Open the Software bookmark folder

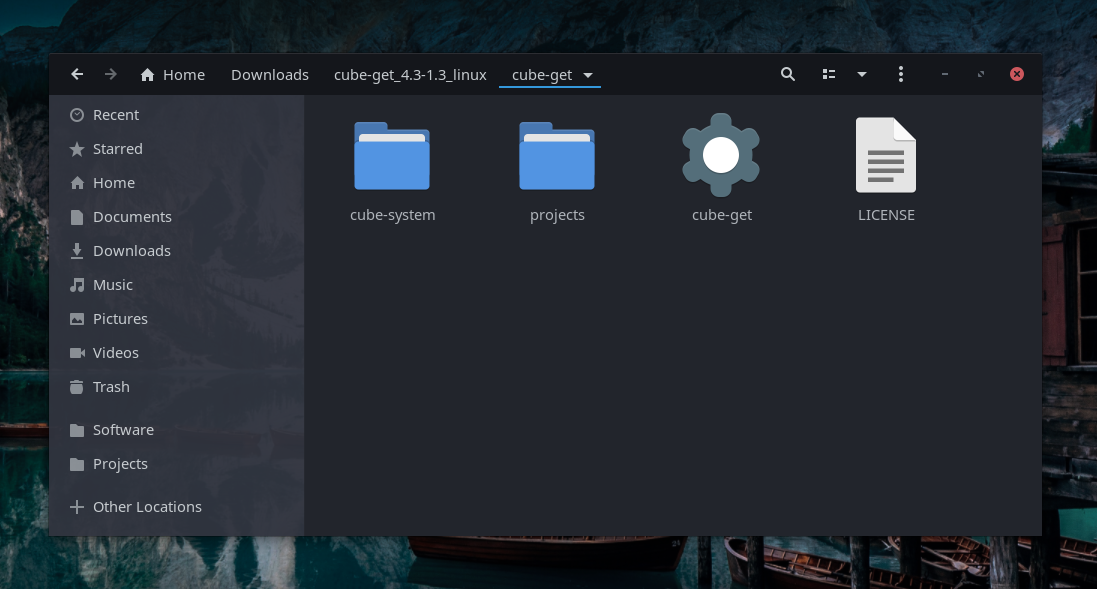click(x=123, y=430)
